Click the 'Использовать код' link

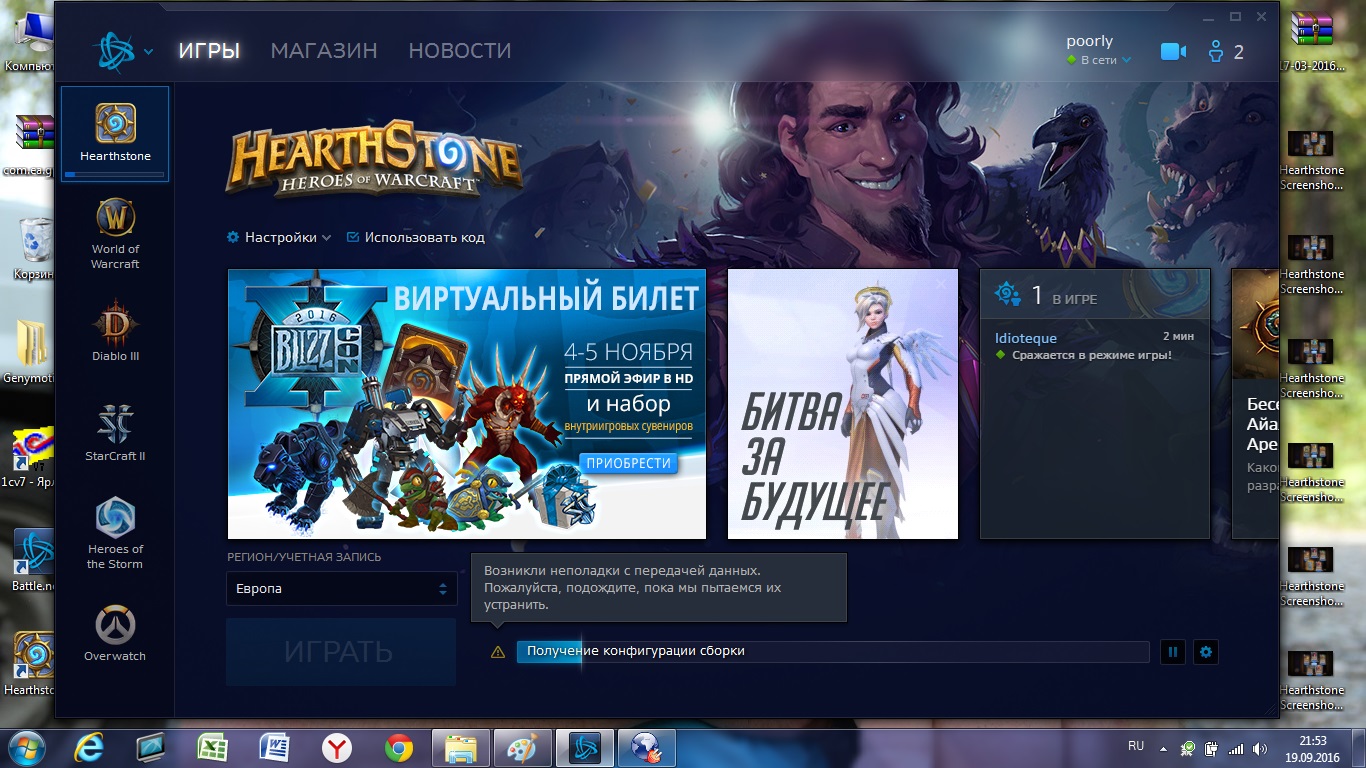coord(415,238)
